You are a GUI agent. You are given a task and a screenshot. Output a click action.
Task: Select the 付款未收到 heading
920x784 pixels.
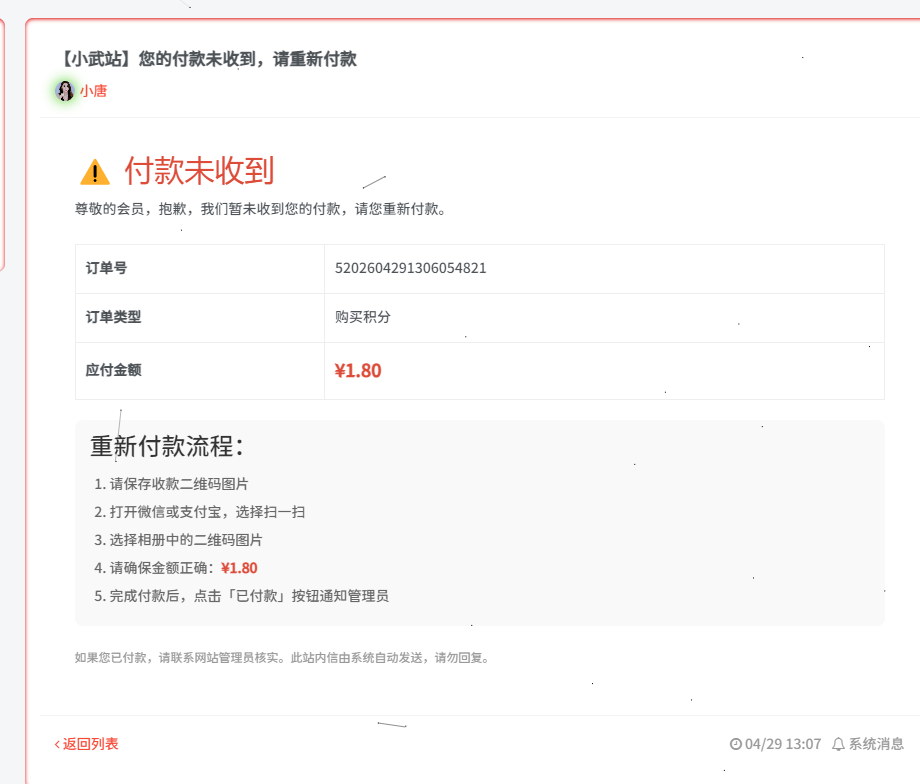tap(200, 172)
